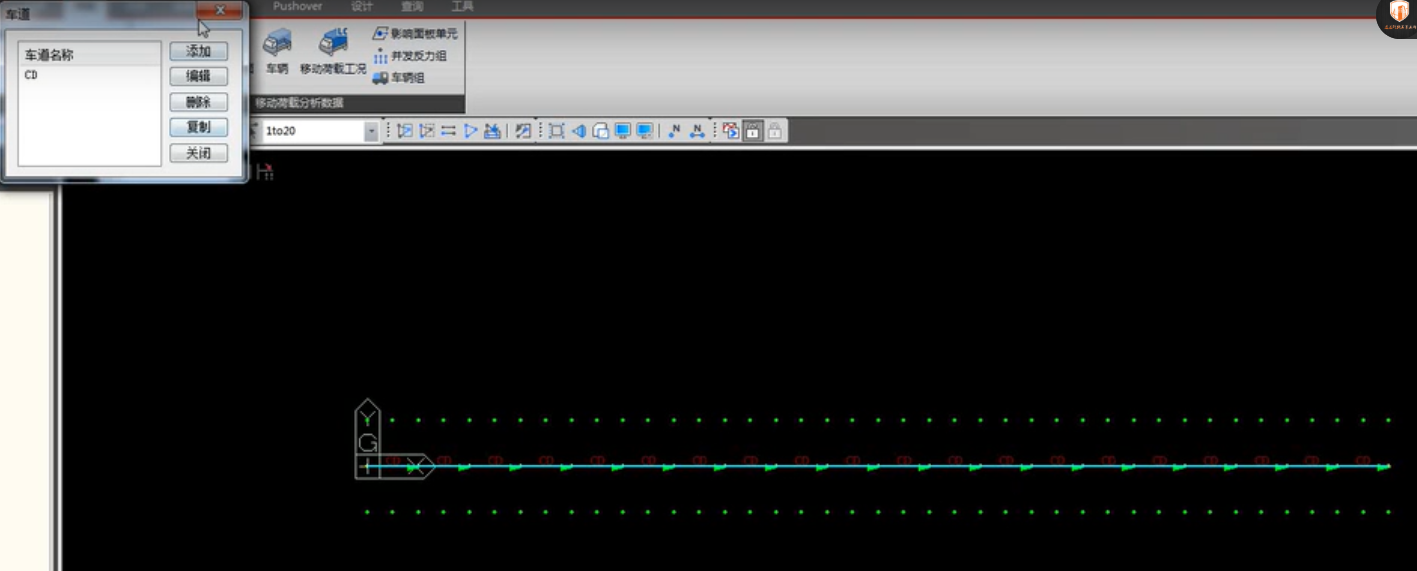The width and height of the screenshot is (1417, 571).
Task: Open 移动荷载工况 moving load case
Action: coord(333,50)
